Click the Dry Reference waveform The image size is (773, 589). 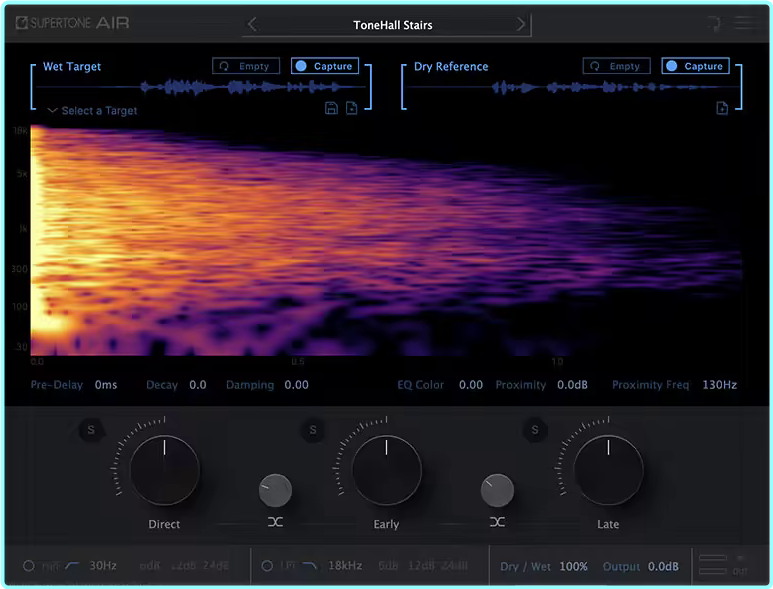573,88
